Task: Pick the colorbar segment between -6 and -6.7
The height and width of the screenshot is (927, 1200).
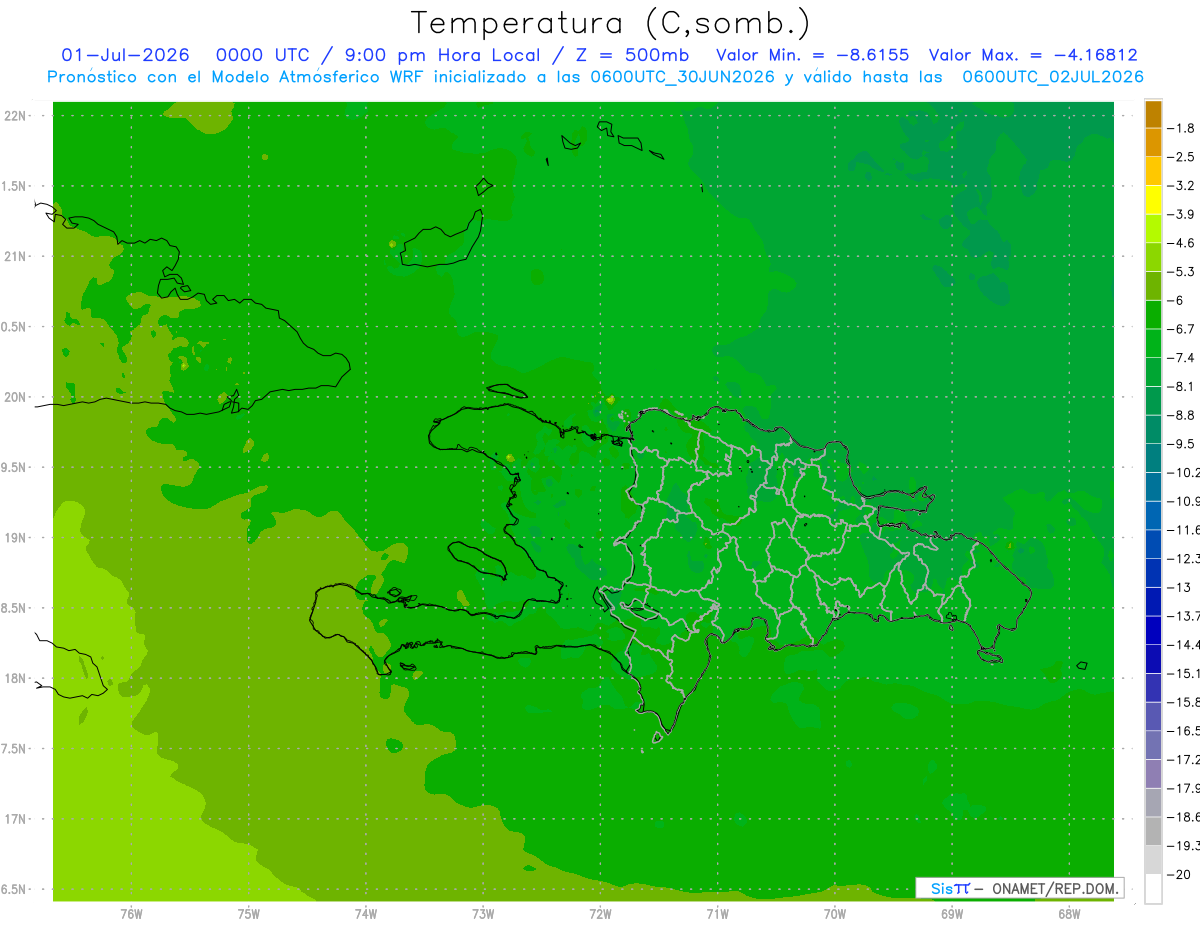Action: click(x=1153, y=315)
